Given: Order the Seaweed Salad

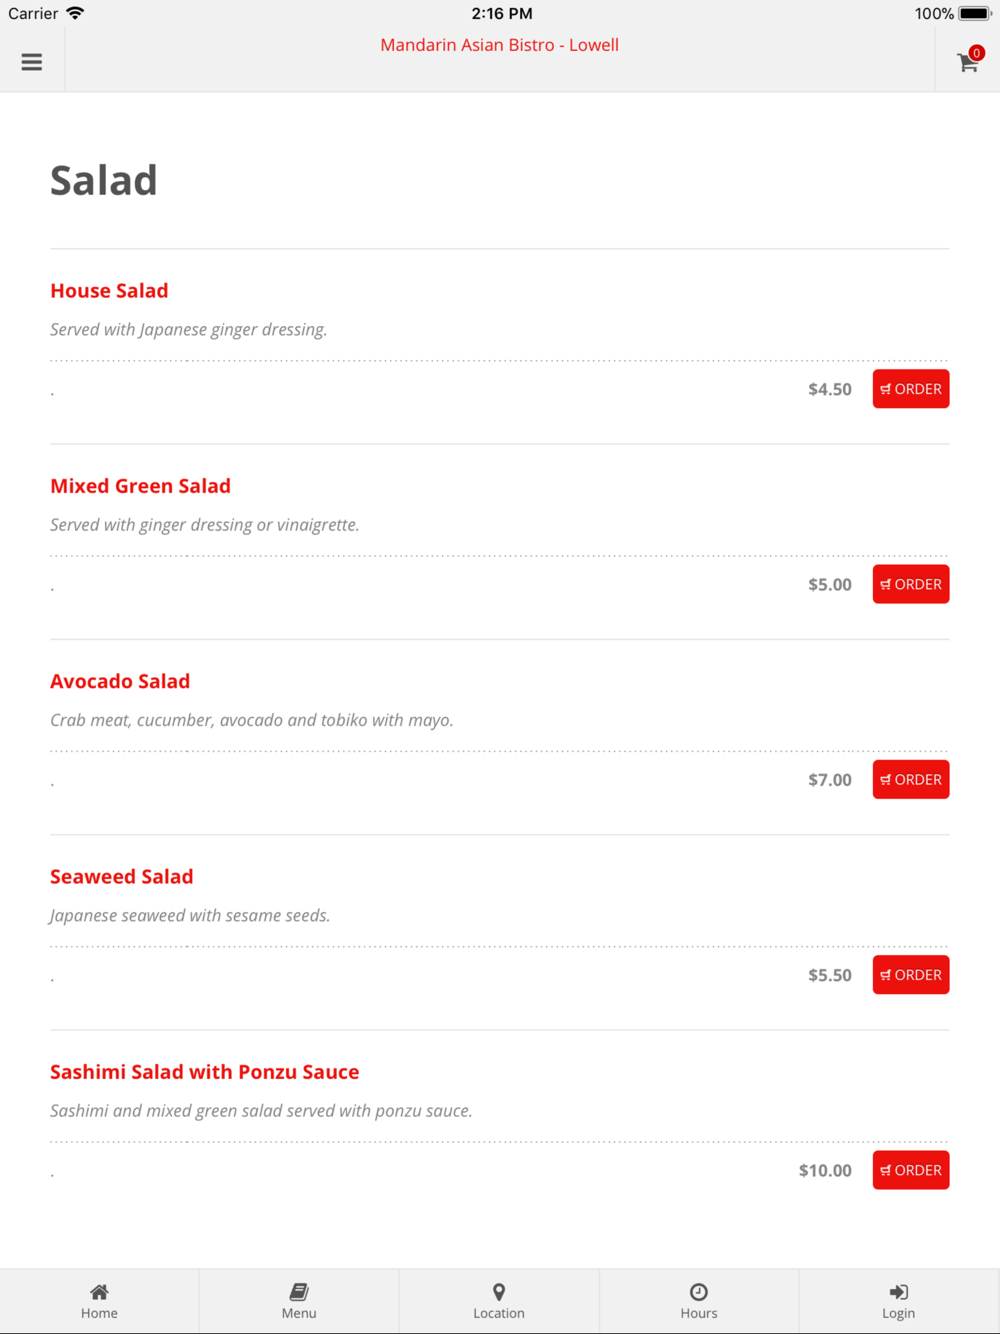Looking at the screenshot, I should click(x=910, y=975).
